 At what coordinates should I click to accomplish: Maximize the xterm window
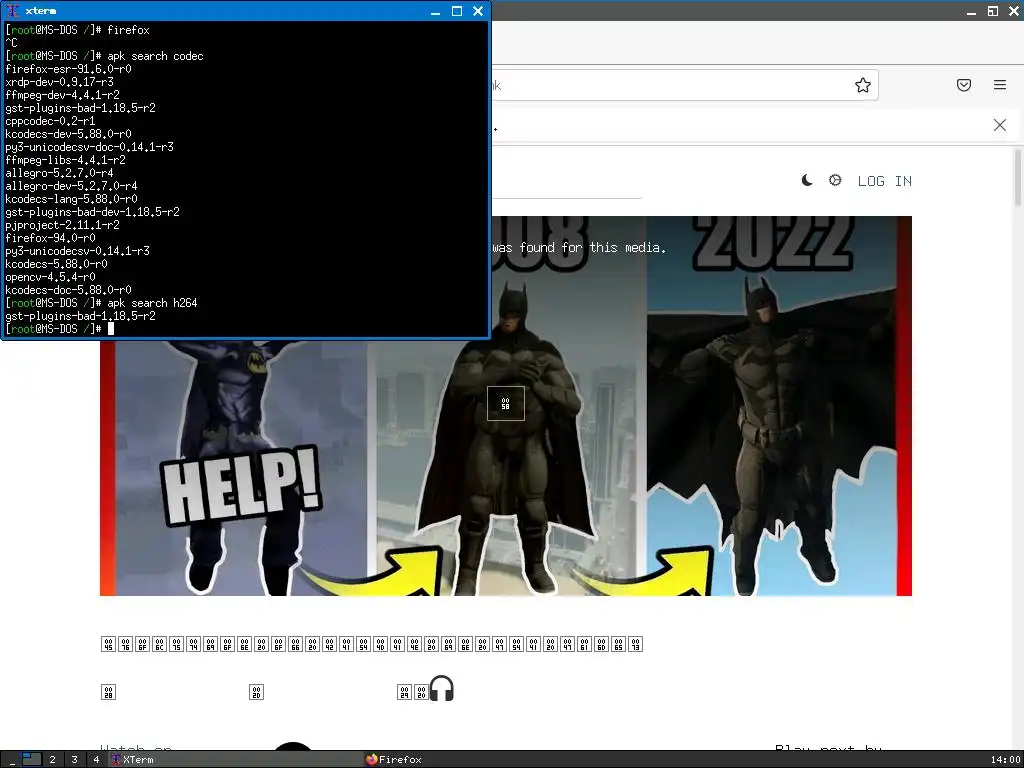[457, 11]
